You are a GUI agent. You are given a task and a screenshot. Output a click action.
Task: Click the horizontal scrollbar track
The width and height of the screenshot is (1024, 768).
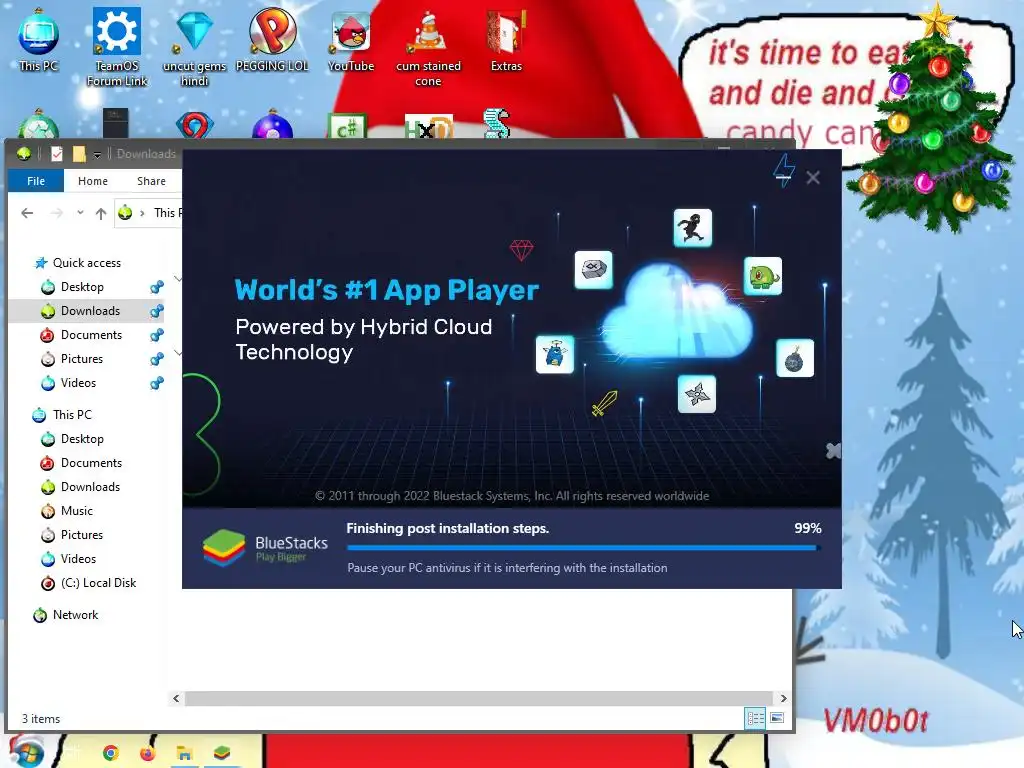pos(479,699)
